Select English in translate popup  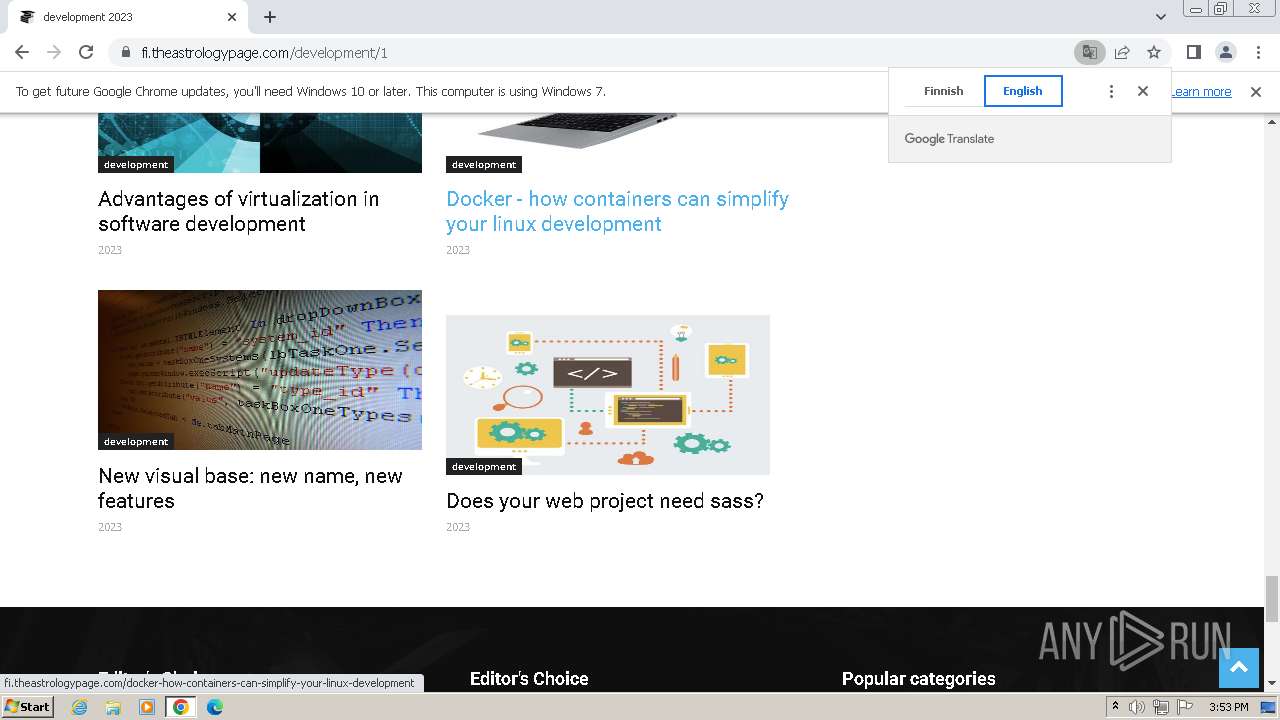point(1023,91)
